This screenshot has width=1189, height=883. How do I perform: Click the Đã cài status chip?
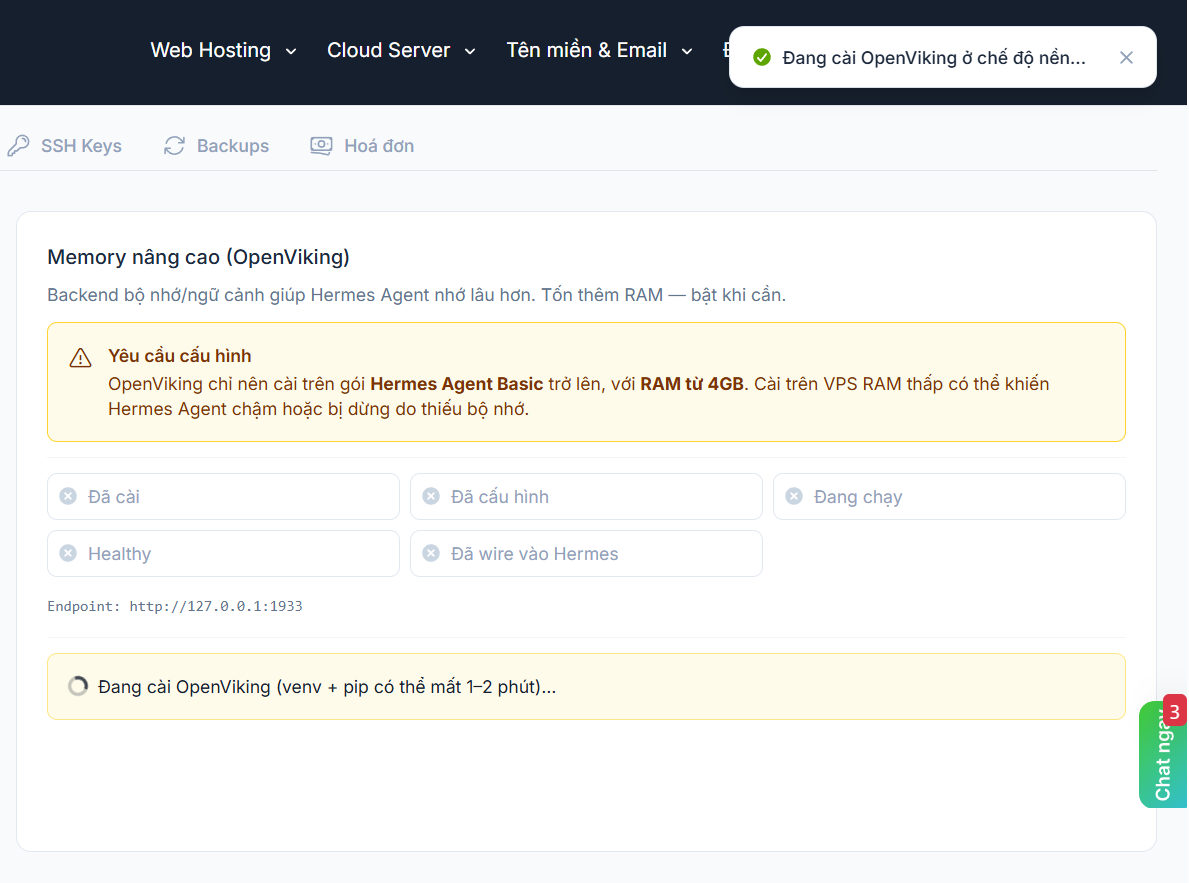[223, 497]
